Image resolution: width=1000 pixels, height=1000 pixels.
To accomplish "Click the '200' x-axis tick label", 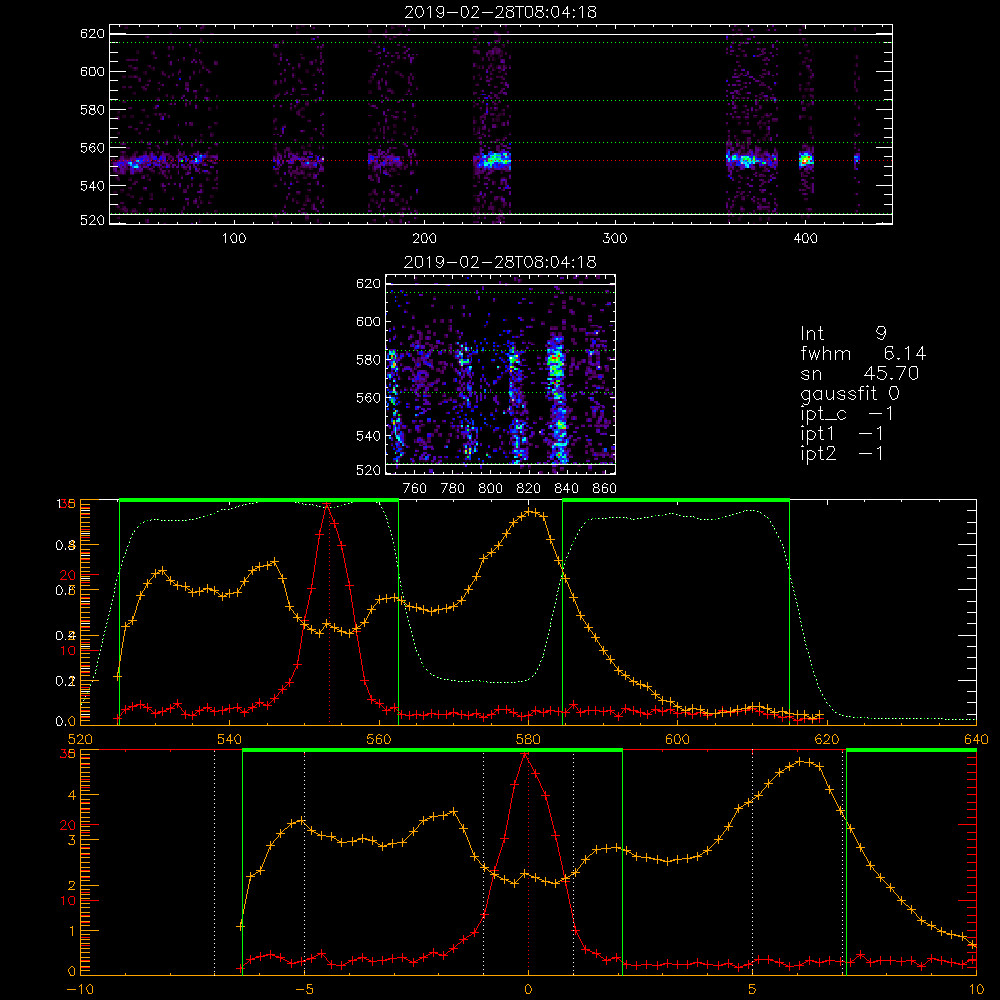I will coord(424,238).
